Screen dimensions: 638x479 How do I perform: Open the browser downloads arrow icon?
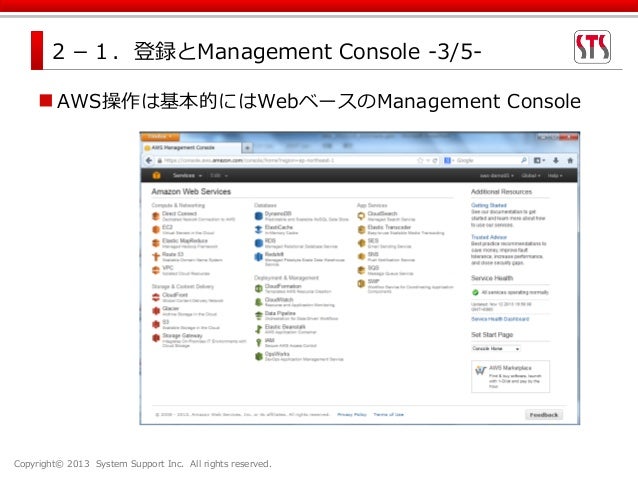pos(556,160)
